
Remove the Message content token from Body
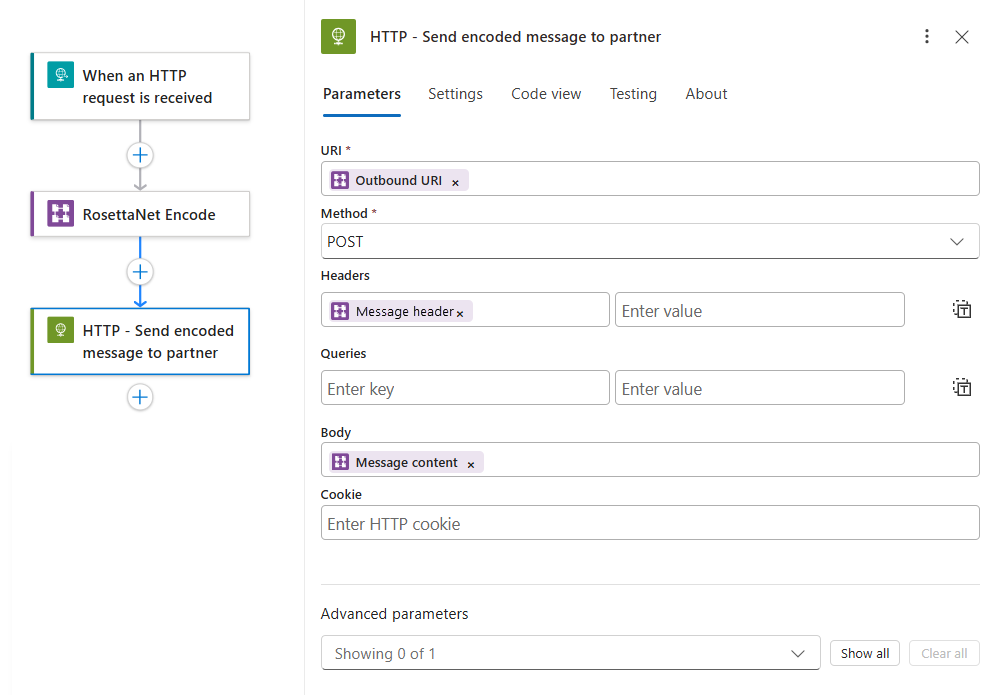pos(471,464)
